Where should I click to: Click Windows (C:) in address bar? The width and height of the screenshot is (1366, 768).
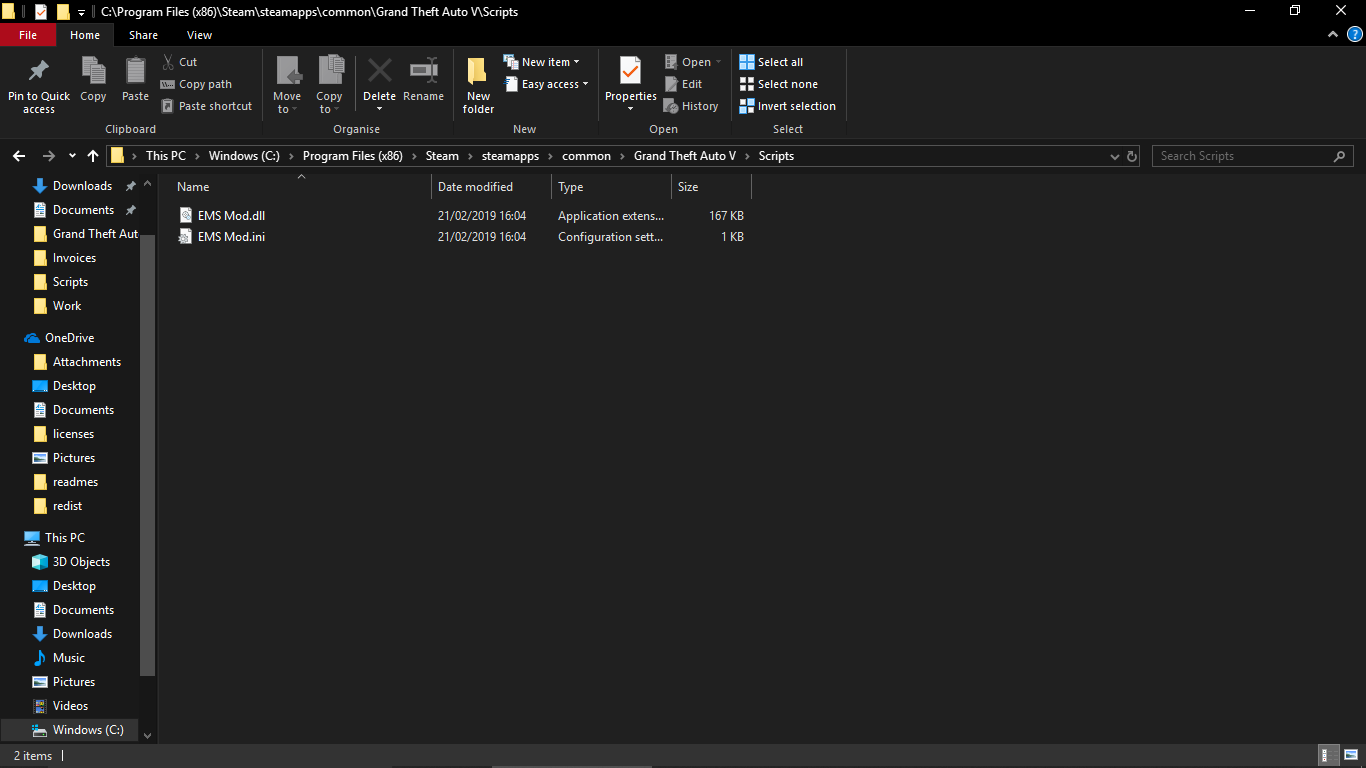point(244,156)
